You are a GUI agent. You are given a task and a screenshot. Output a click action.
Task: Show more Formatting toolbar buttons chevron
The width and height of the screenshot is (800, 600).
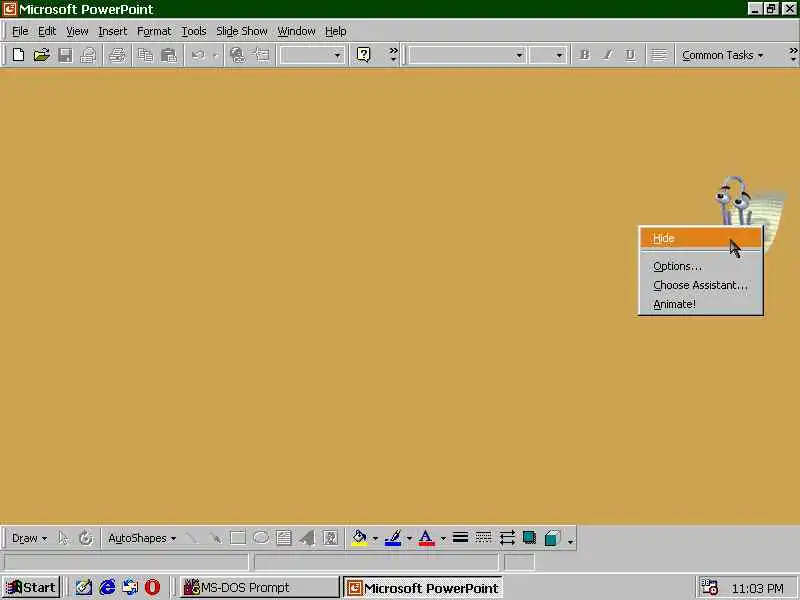[x=793, y=55]
